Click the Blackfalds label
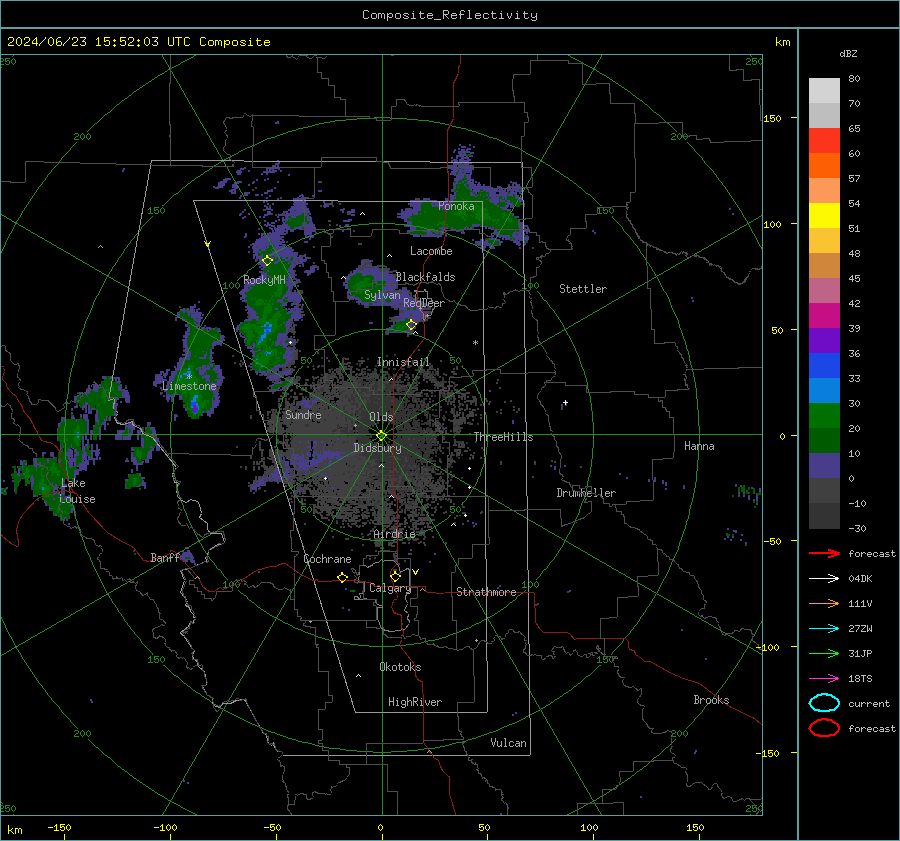This screenshot has height=841, width=900. point(425,277)
